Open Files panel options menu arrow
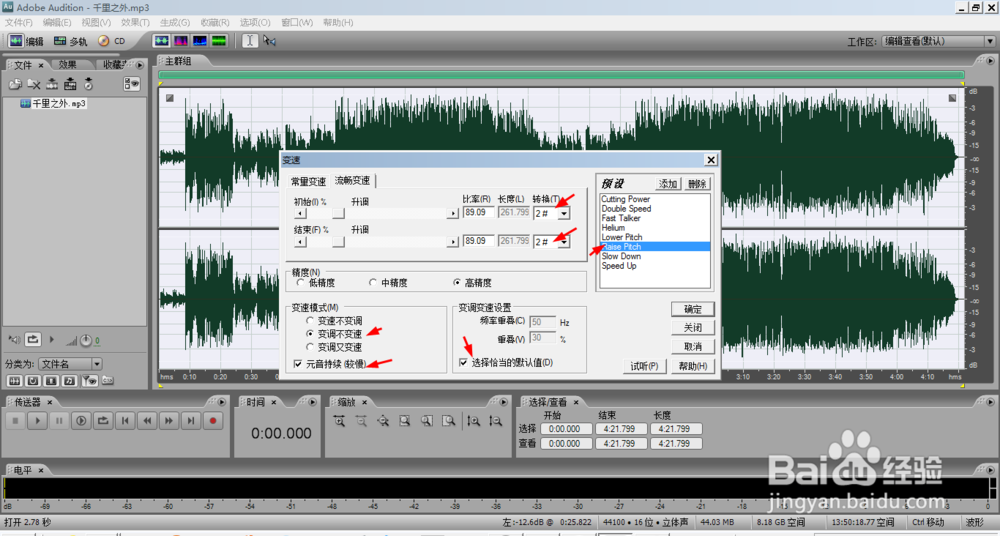Viewport: 1000px width, 536px height. coord(140,64)
